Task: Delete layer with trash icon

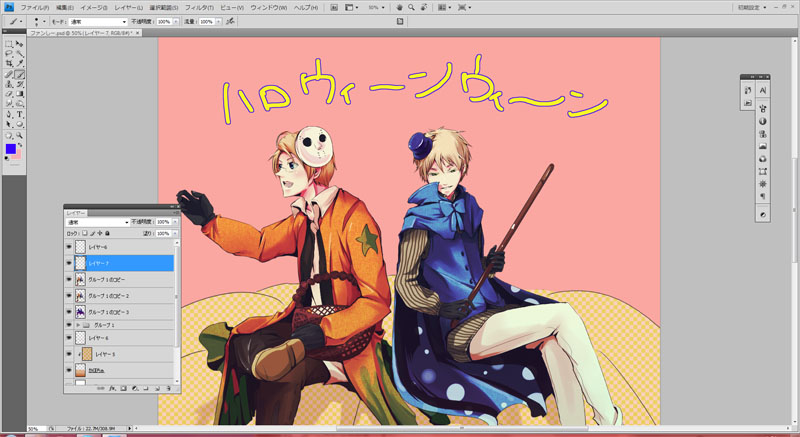Action: point(168,389)
